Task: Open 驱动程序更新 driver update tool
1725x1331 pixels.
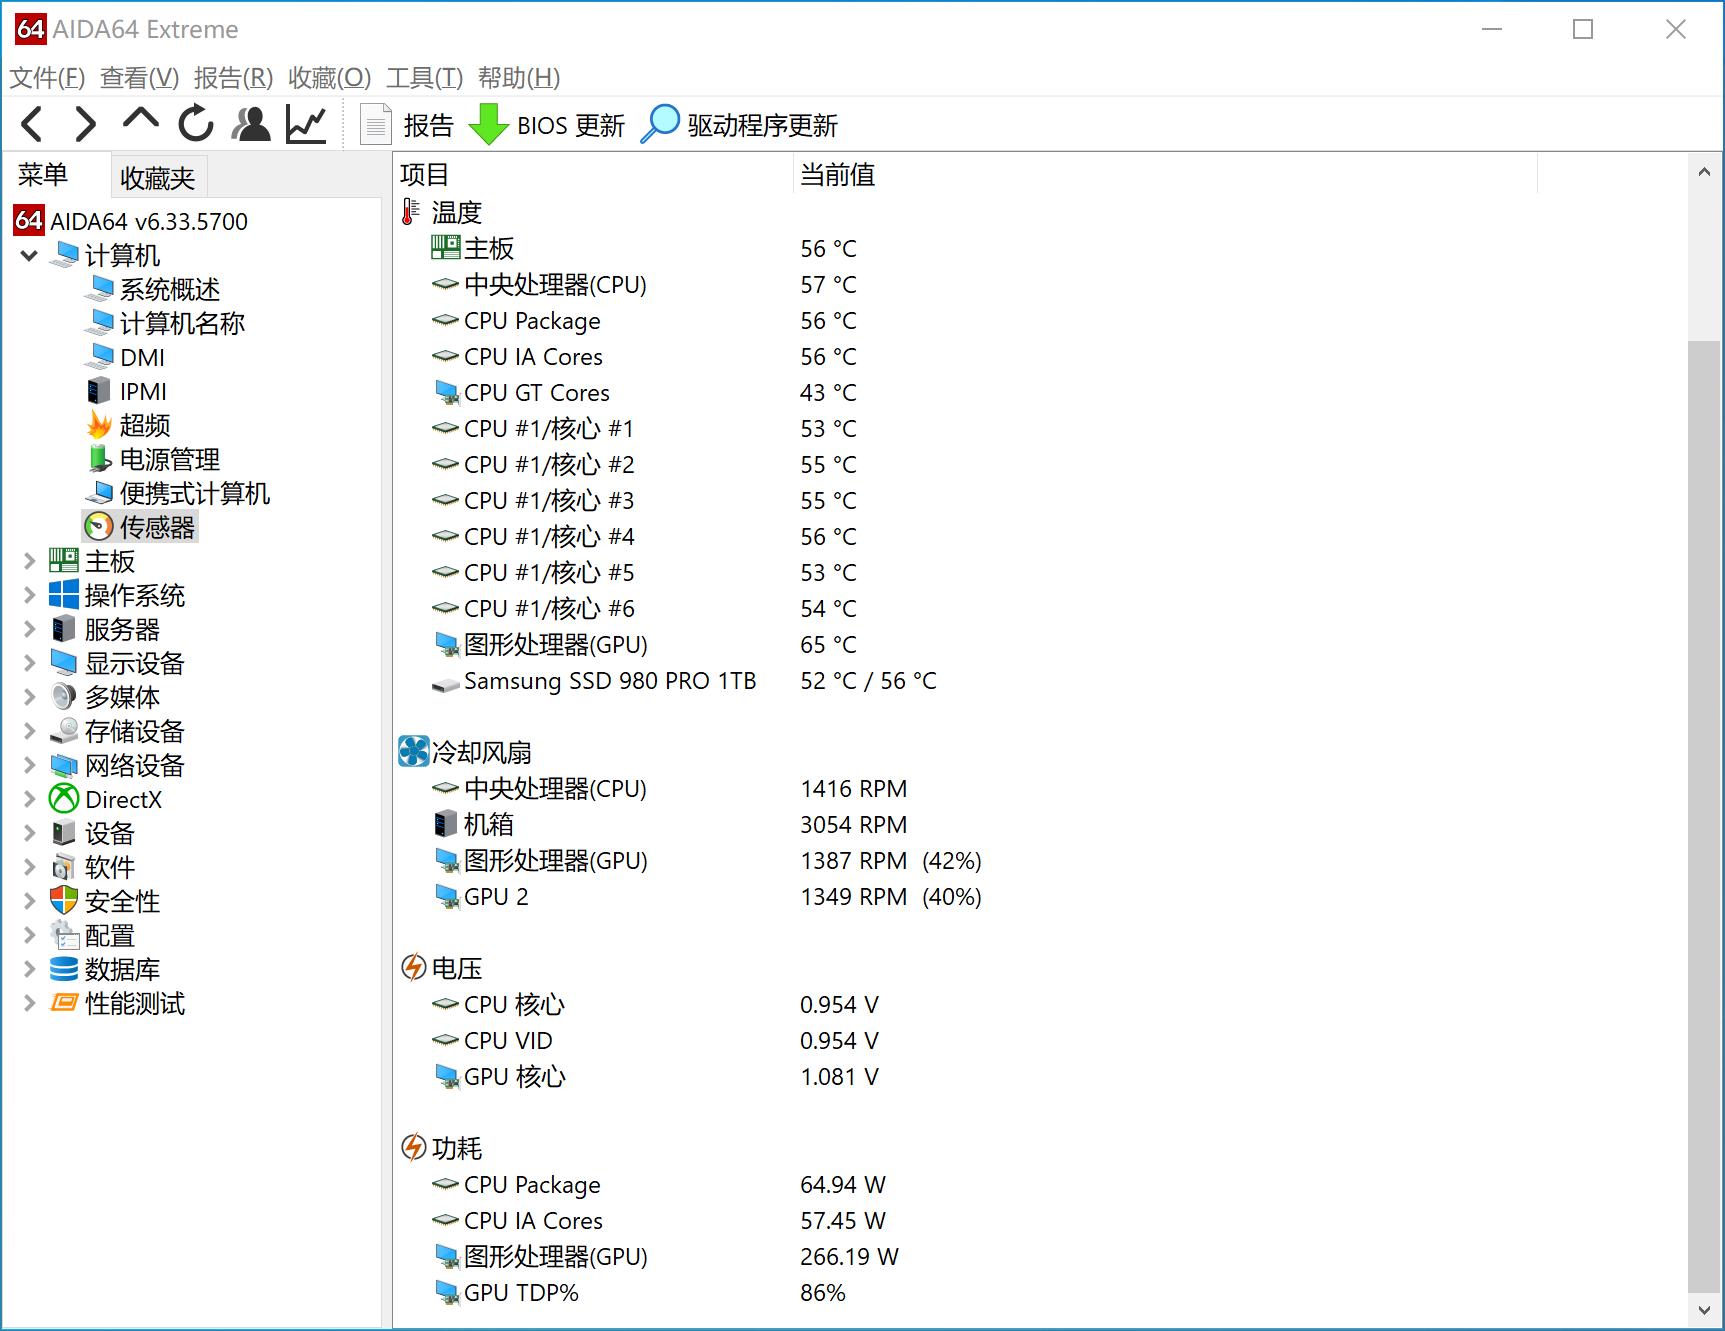Action: (x=740, y=124)
